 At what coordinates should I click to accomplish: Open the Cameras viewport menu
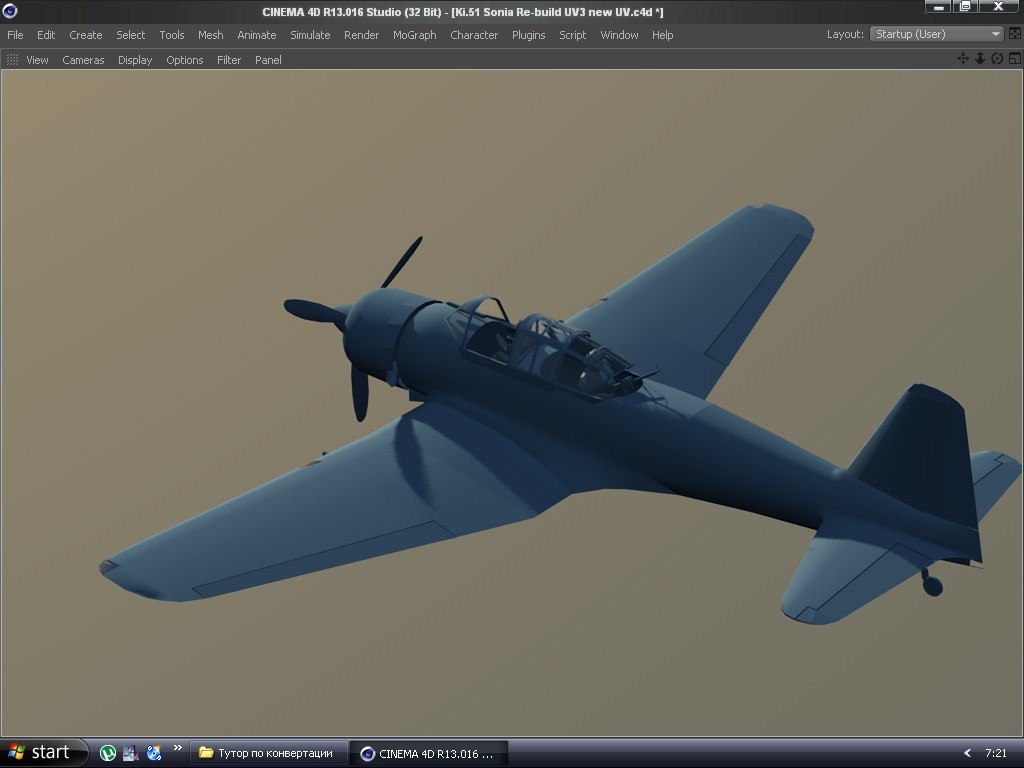pos(83,60)
